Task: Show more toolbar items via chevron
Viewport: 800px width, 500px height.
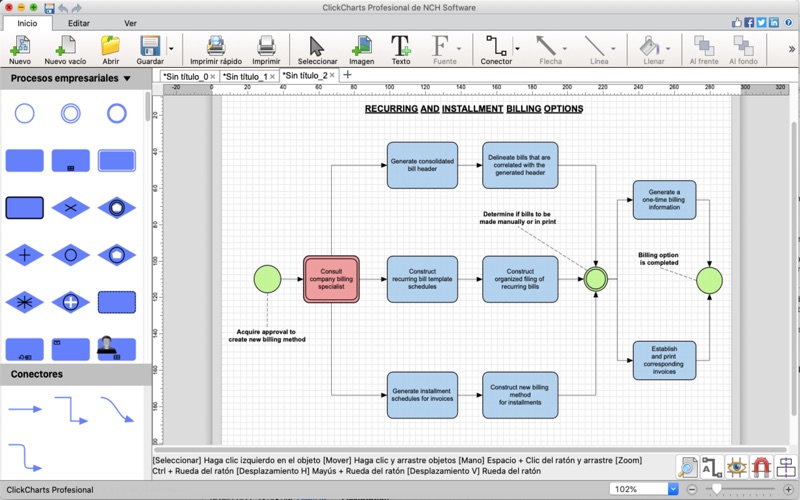Action: coord(791,49)
